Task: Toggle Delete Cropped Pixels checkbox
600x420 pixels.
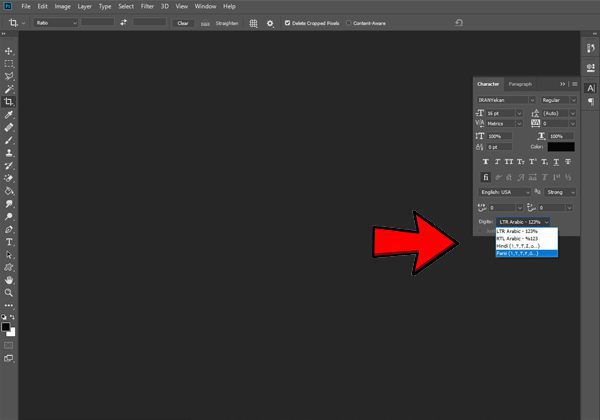Action: (x=287, y=23)
